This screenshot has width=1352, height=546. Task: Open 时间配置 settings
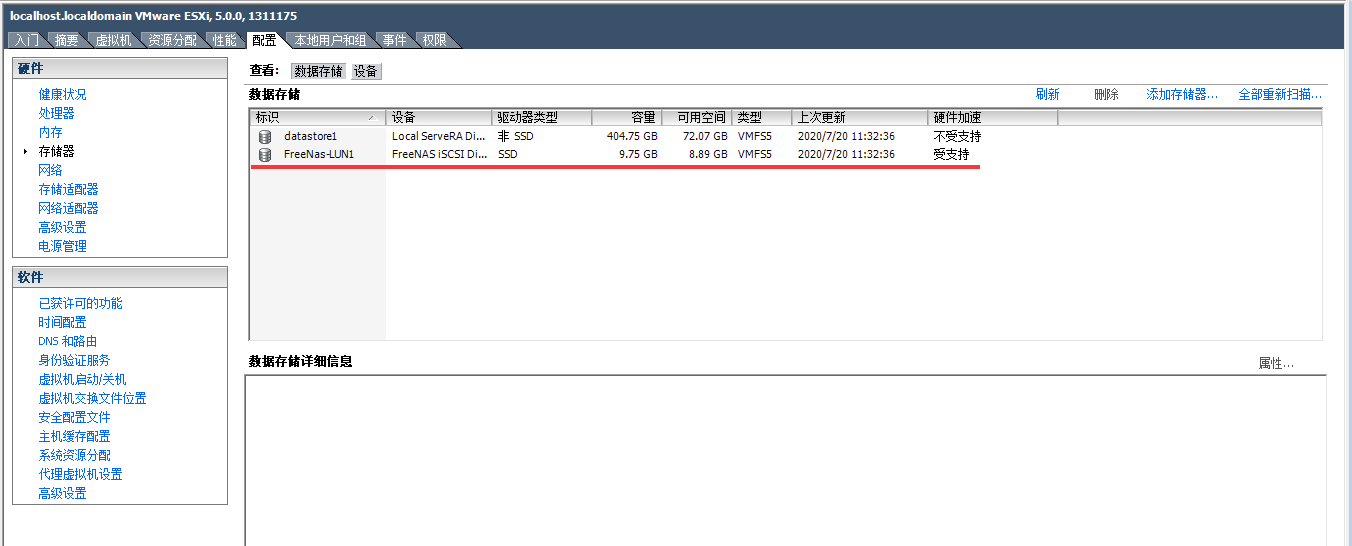(62, 322)
